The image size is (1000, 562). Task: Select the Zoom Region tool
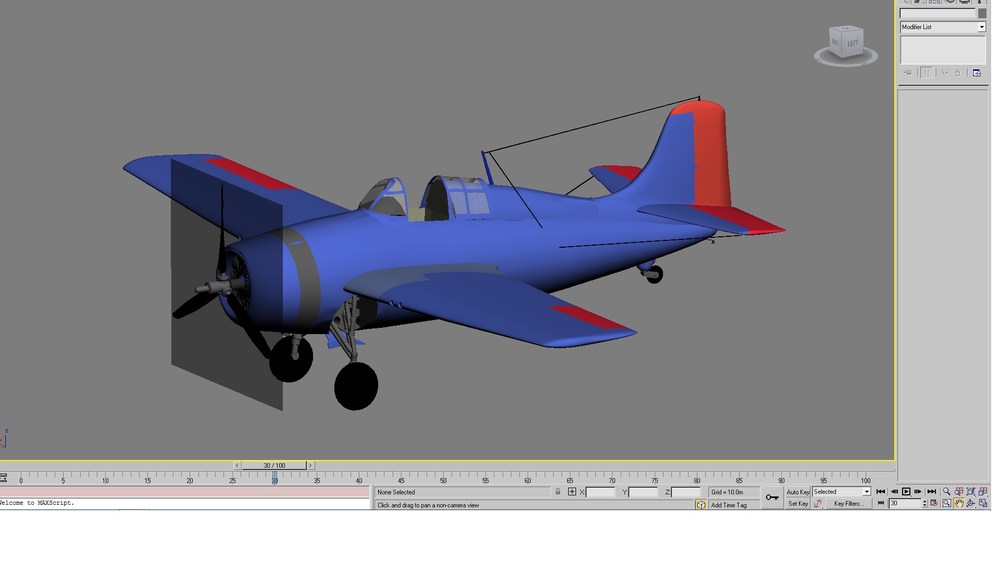(x=947, y=503)
